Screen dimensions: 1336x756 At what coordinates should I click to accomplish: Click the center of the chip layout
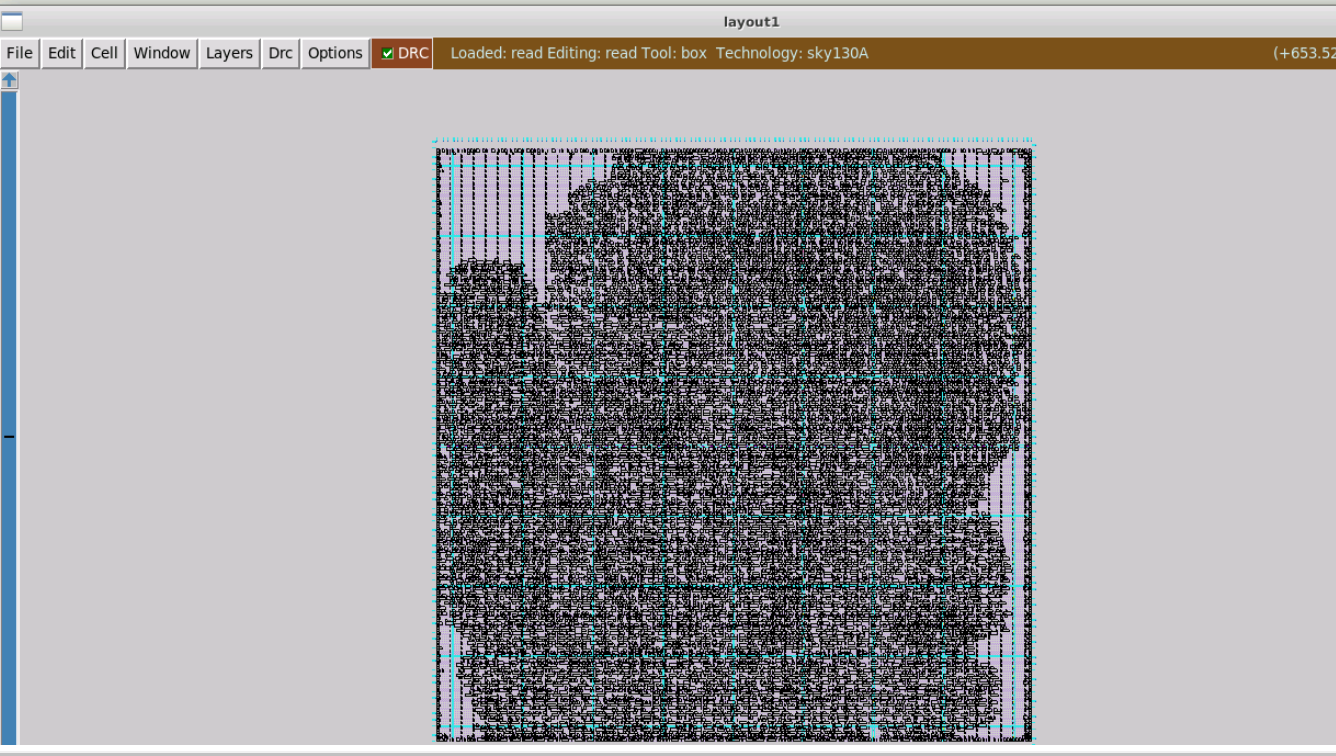[x=733, y=442]
